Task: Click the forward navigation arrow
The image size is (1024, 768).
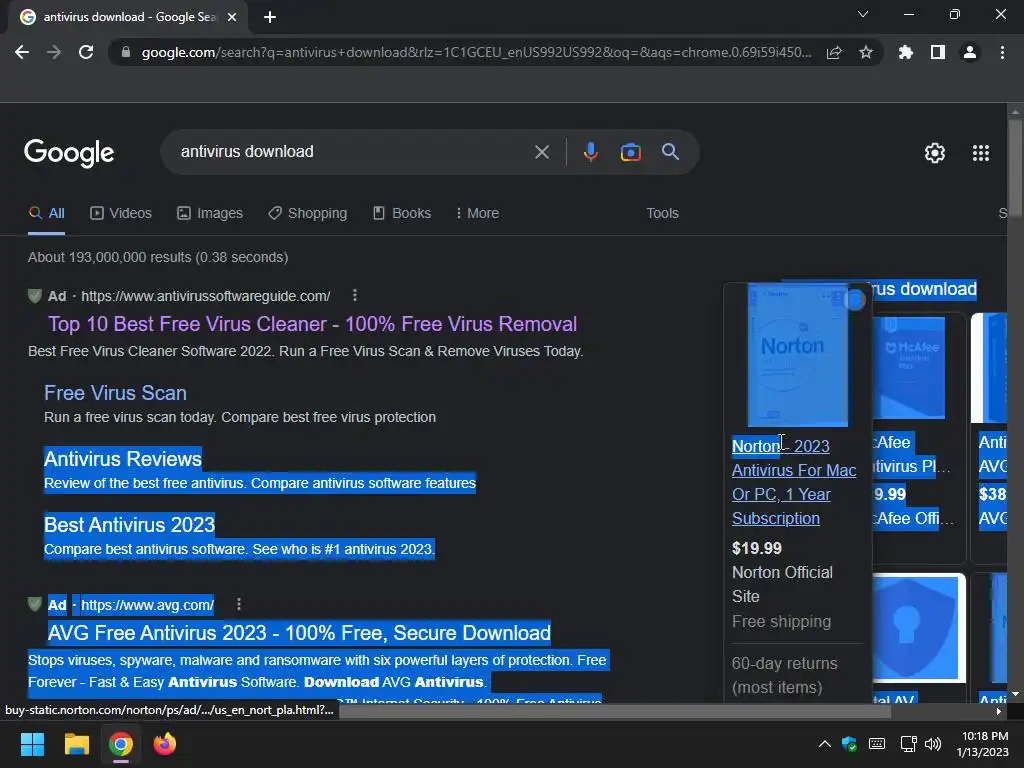Action: (54, 52)
